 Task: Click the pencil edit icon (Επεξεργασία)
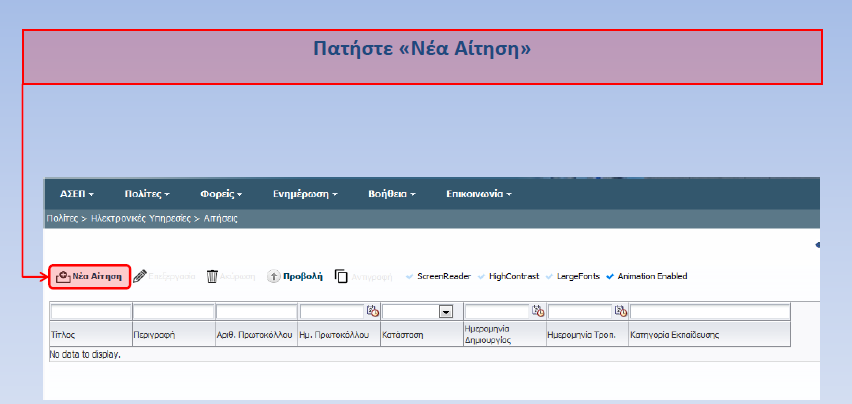tap(141, 276)
